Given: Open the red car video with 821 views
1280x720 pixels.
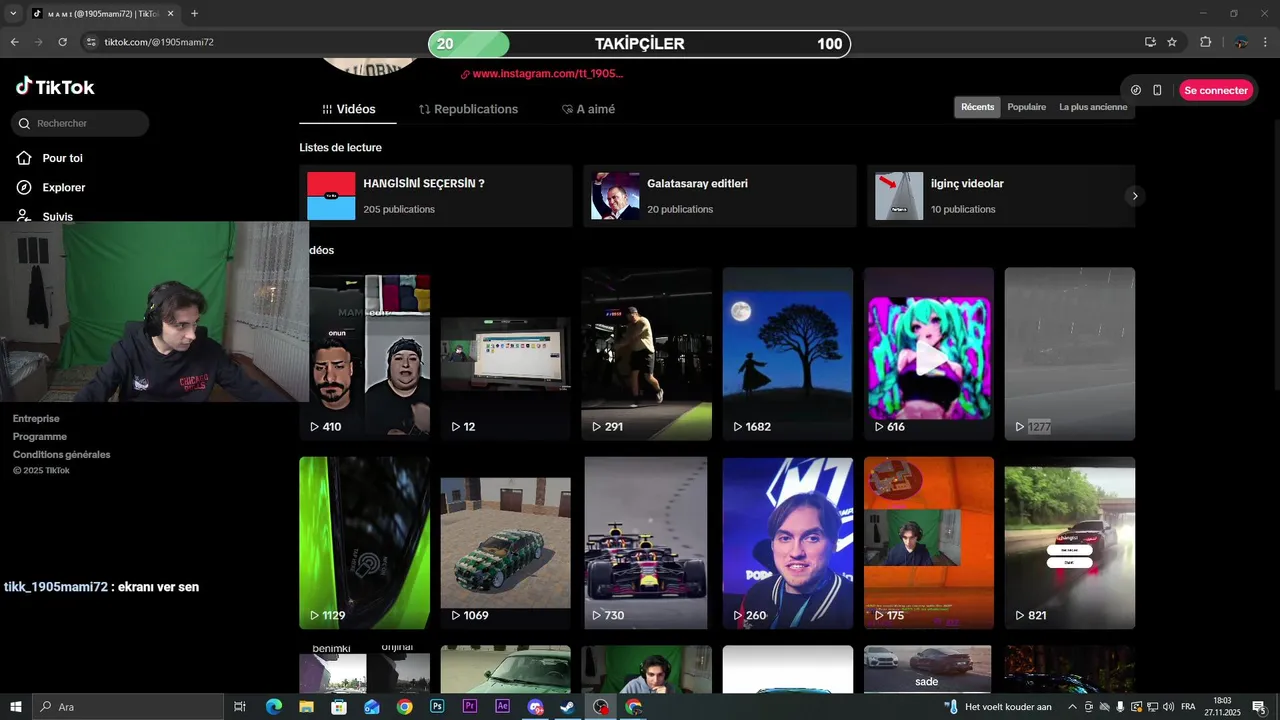Looking at the screenshot, I should tap(1070, 543).
